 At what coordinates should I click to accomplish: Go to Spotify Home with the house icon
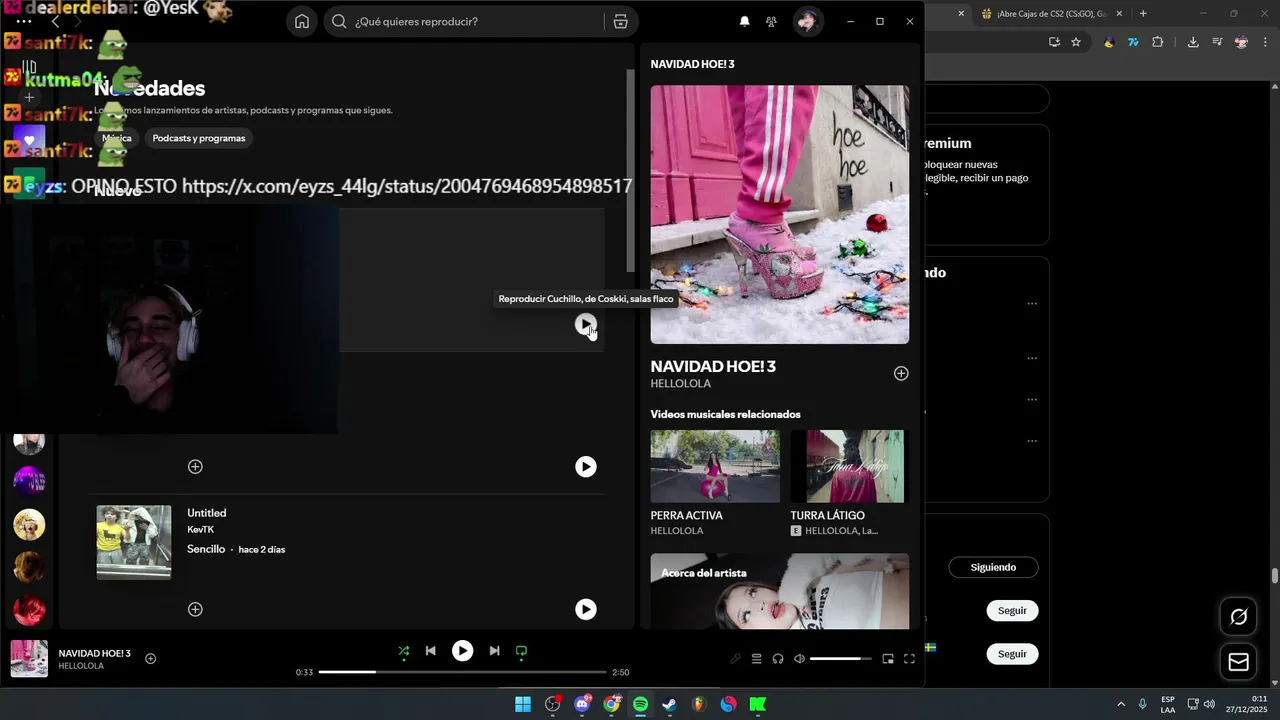point(302,22)
